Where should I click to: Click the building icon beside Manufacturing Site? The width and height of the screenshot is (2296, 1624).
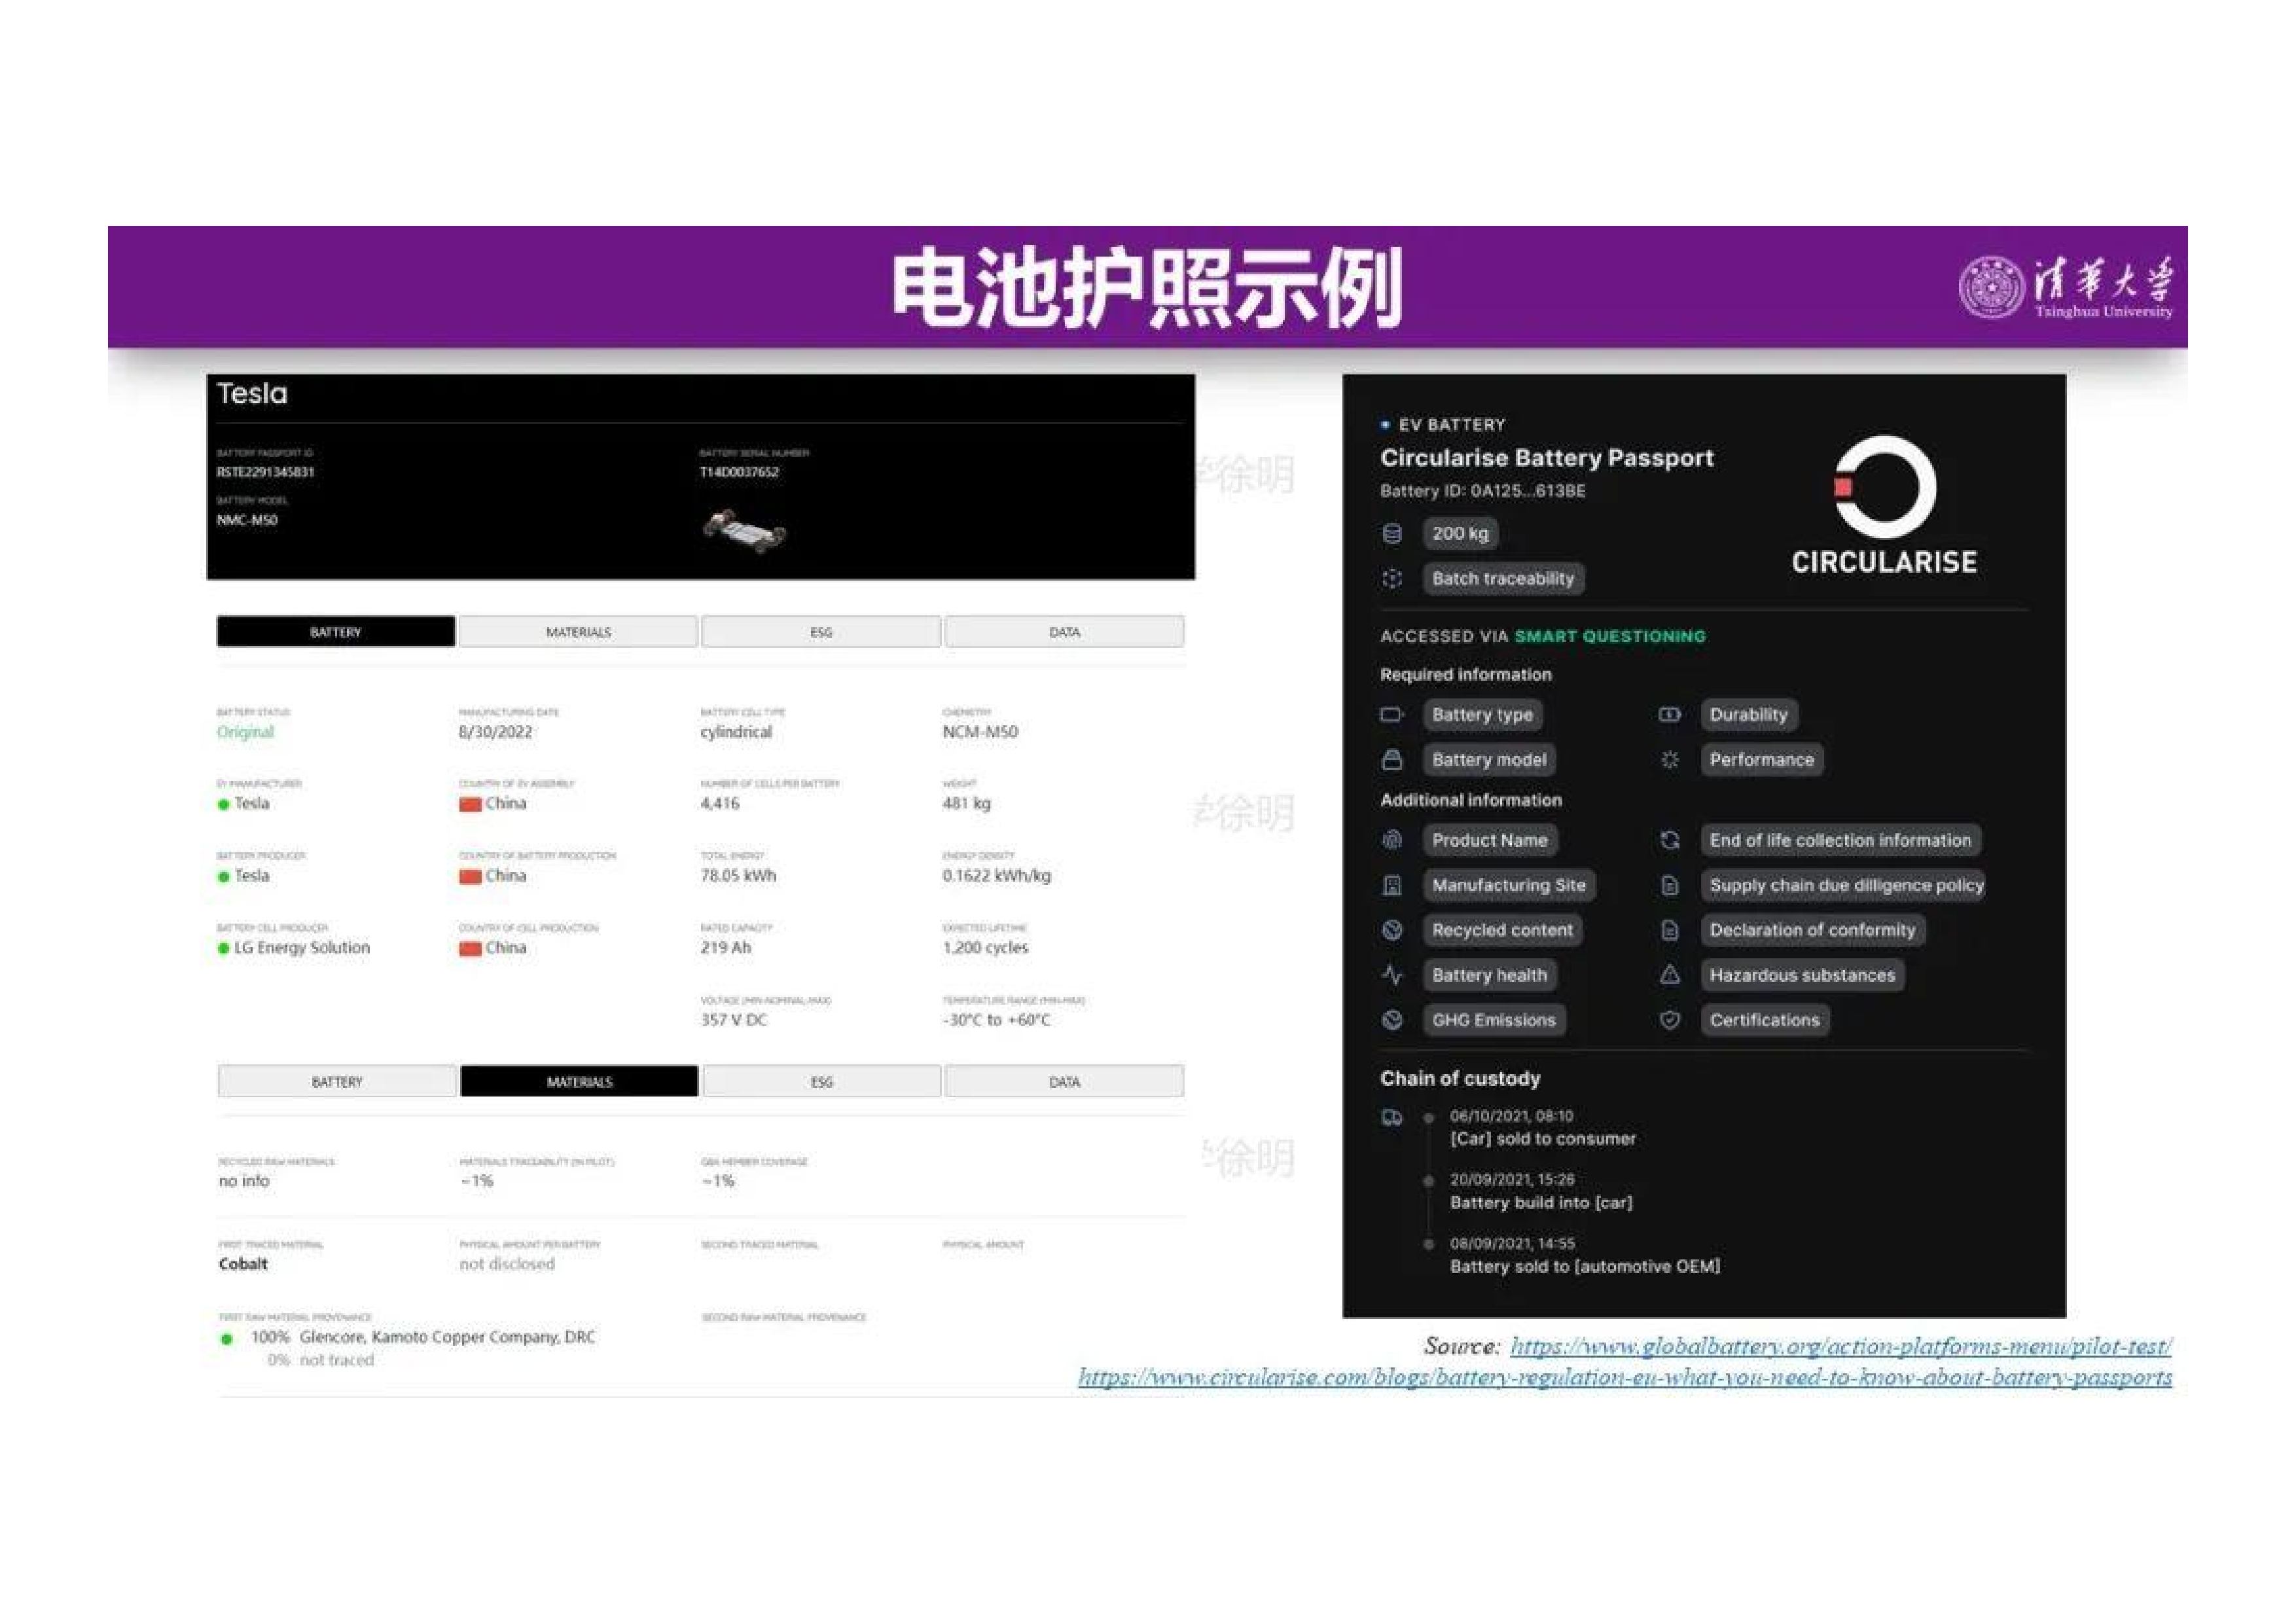pos(1391,885)
